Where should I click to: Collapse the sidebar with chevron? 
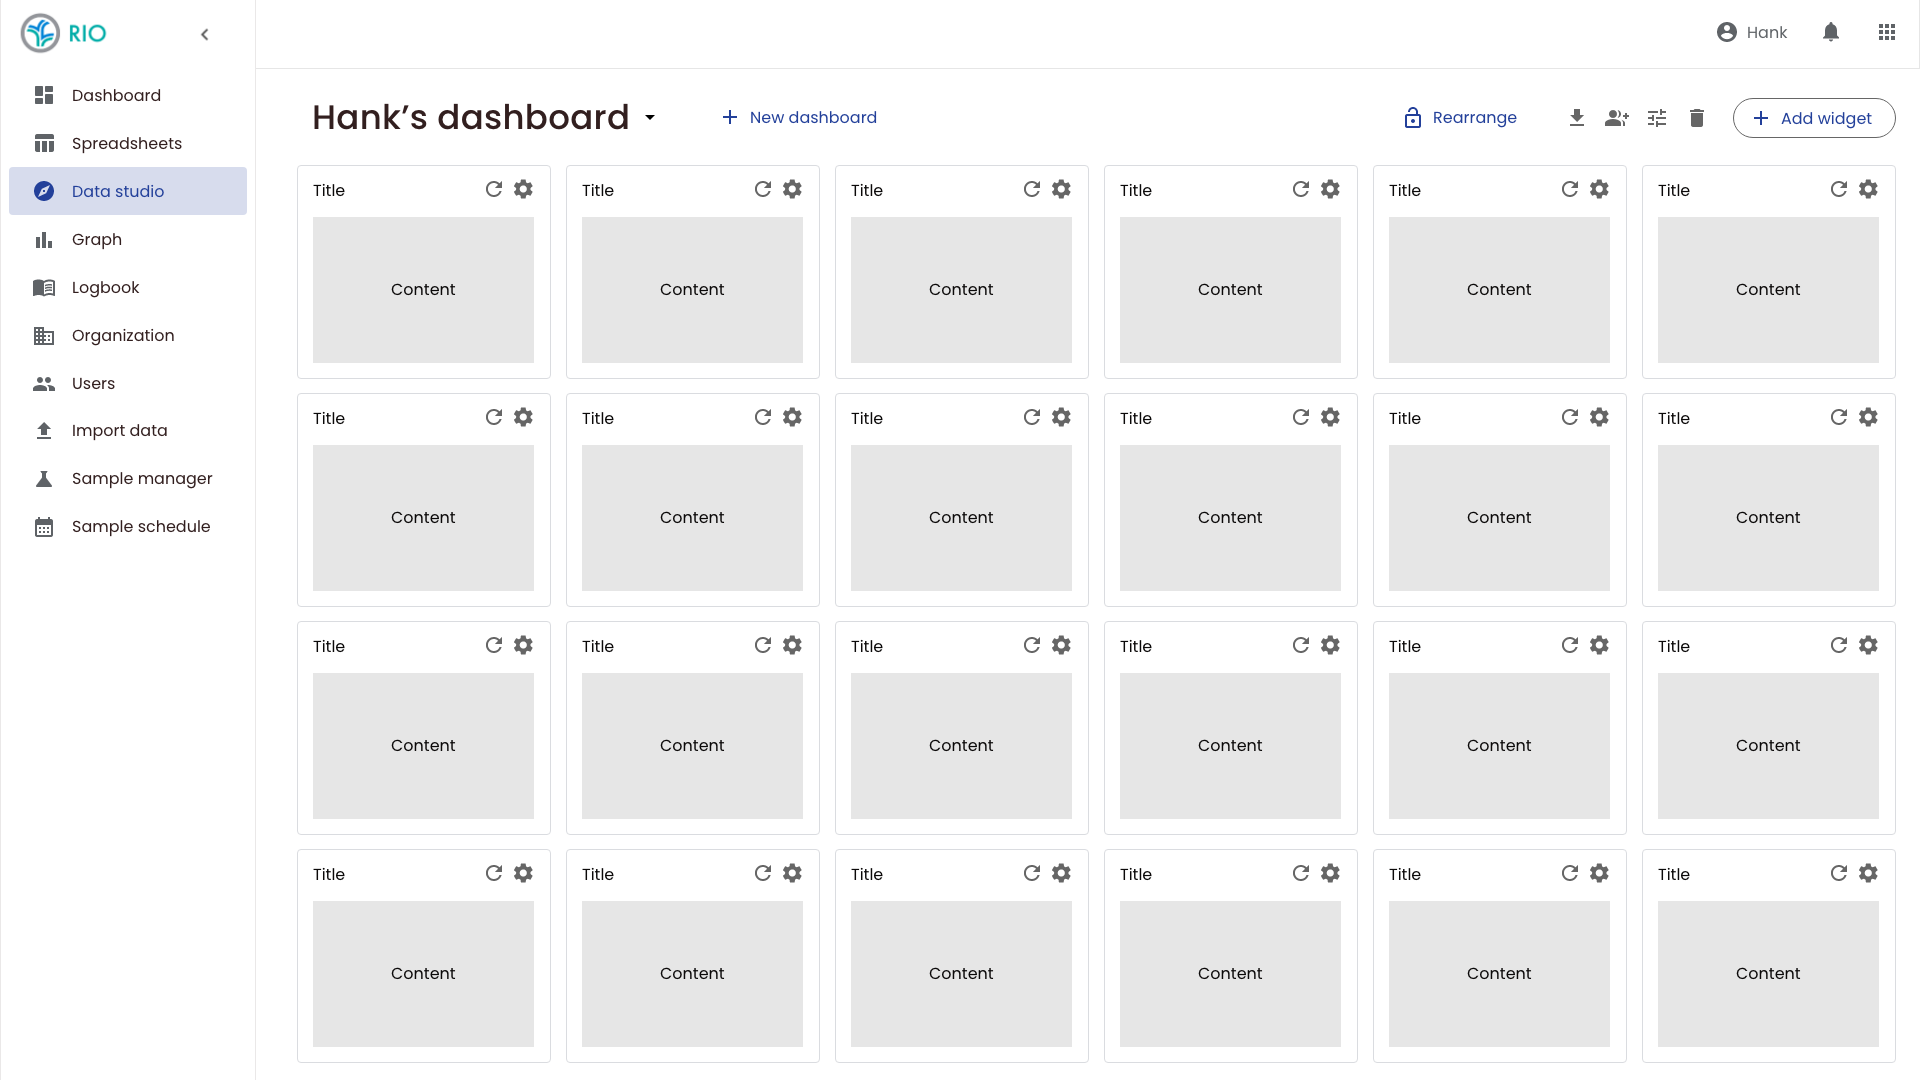click(x=205, y=34)
